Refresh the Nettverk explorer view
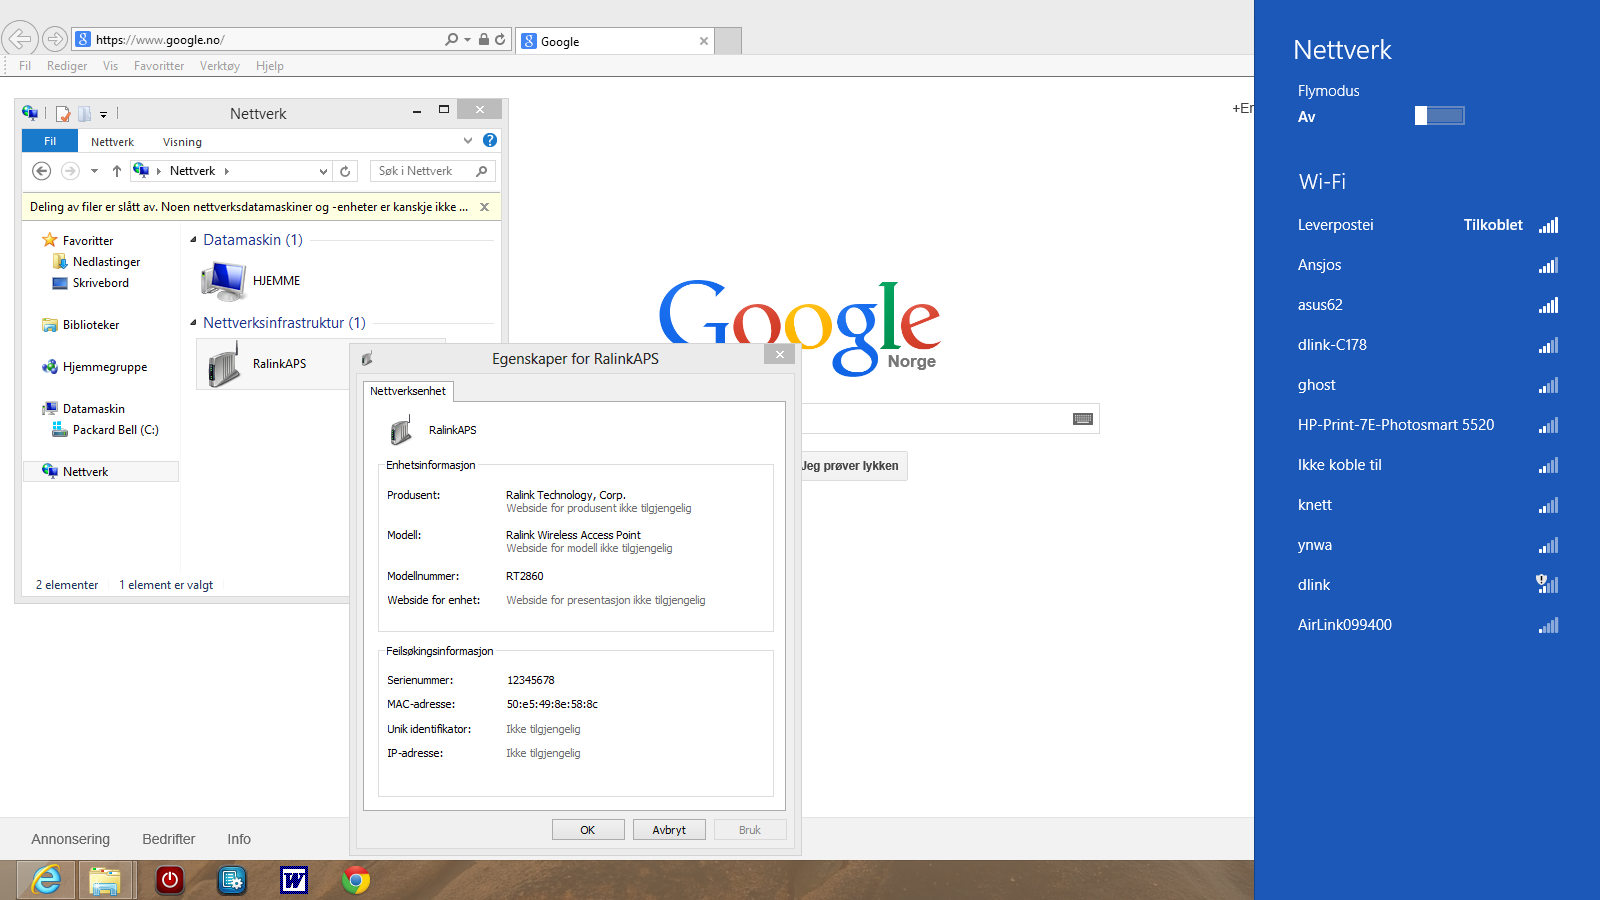Screen dimensions: 1600x900 (x=345, y=171)
